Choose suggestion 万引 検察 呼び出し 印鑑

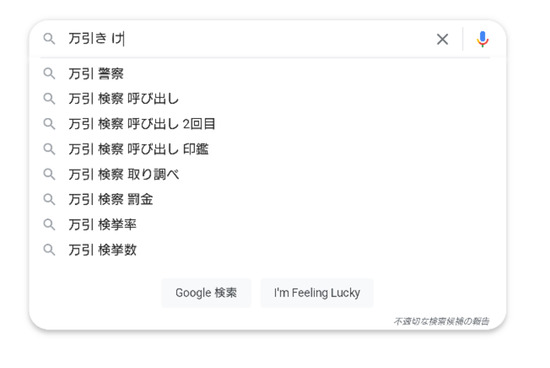coord(265,149)
